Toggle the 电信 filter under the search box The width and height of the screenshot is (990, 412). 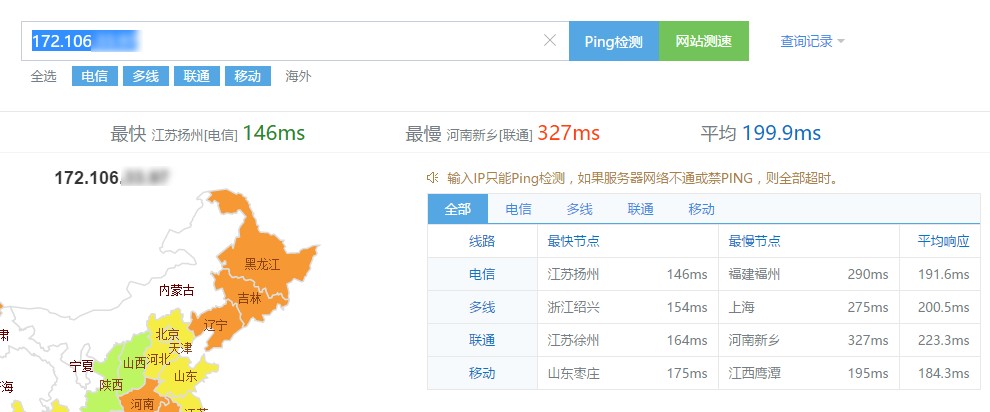point(95,76)
